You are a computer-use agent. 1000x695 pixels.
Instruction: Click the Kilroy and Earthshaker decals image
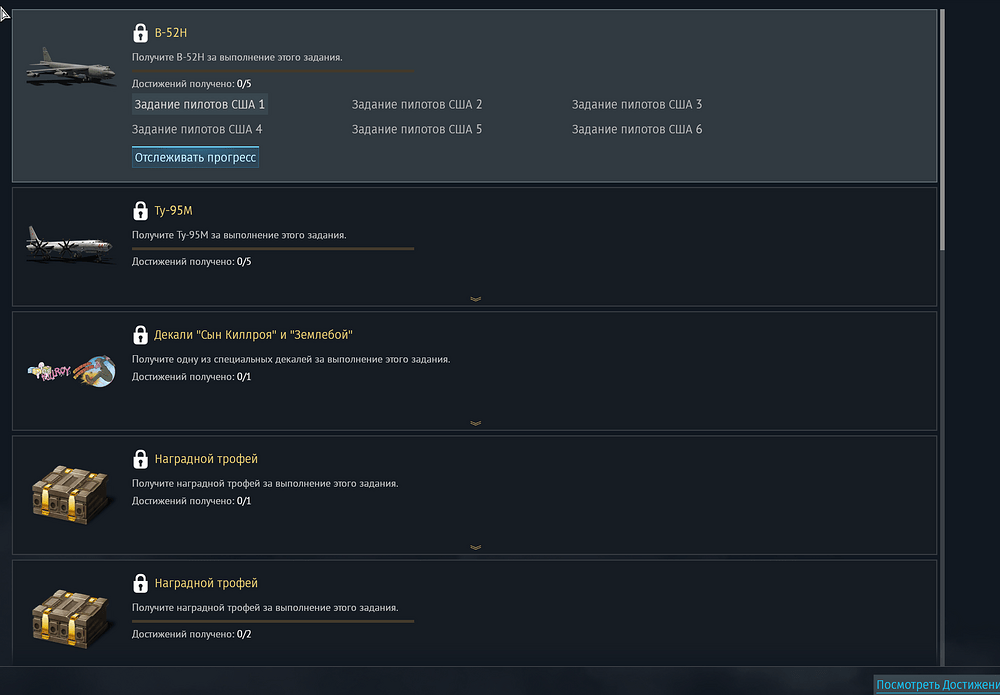tap(71, 371)
